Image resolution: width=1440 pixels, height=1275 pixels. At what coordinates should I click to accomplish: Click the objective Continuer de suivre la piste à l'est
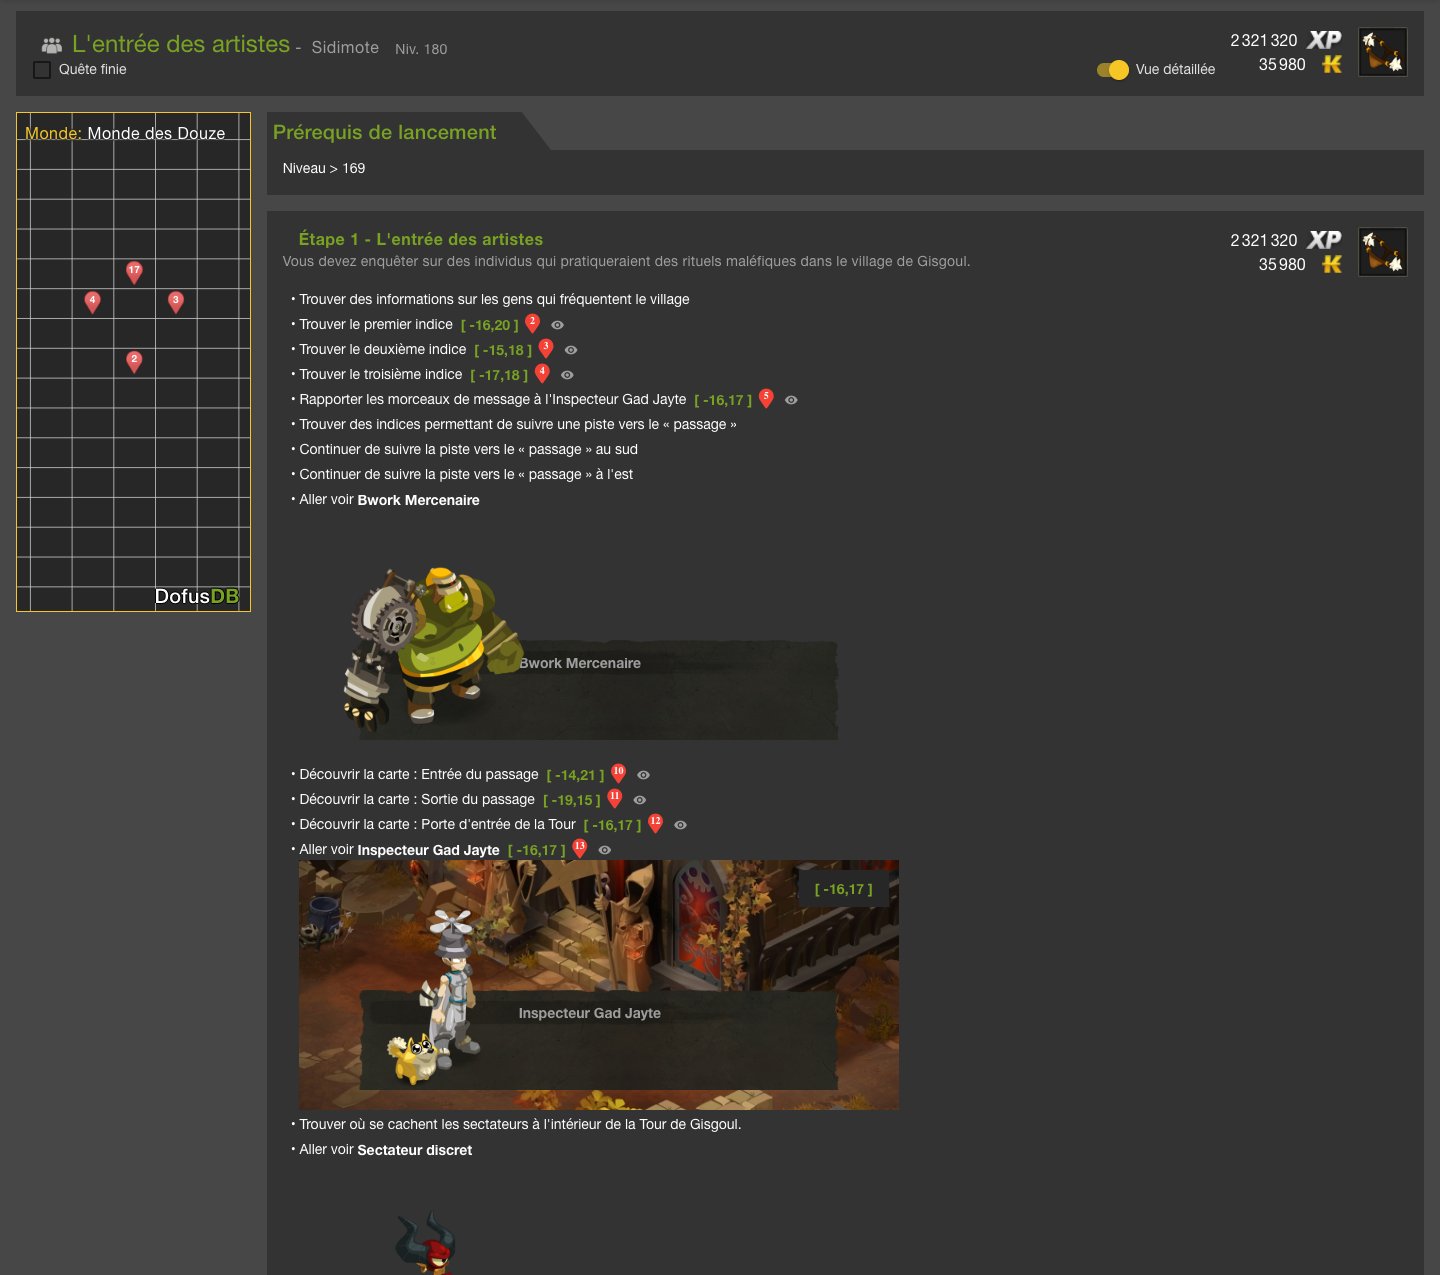point(466,475)
